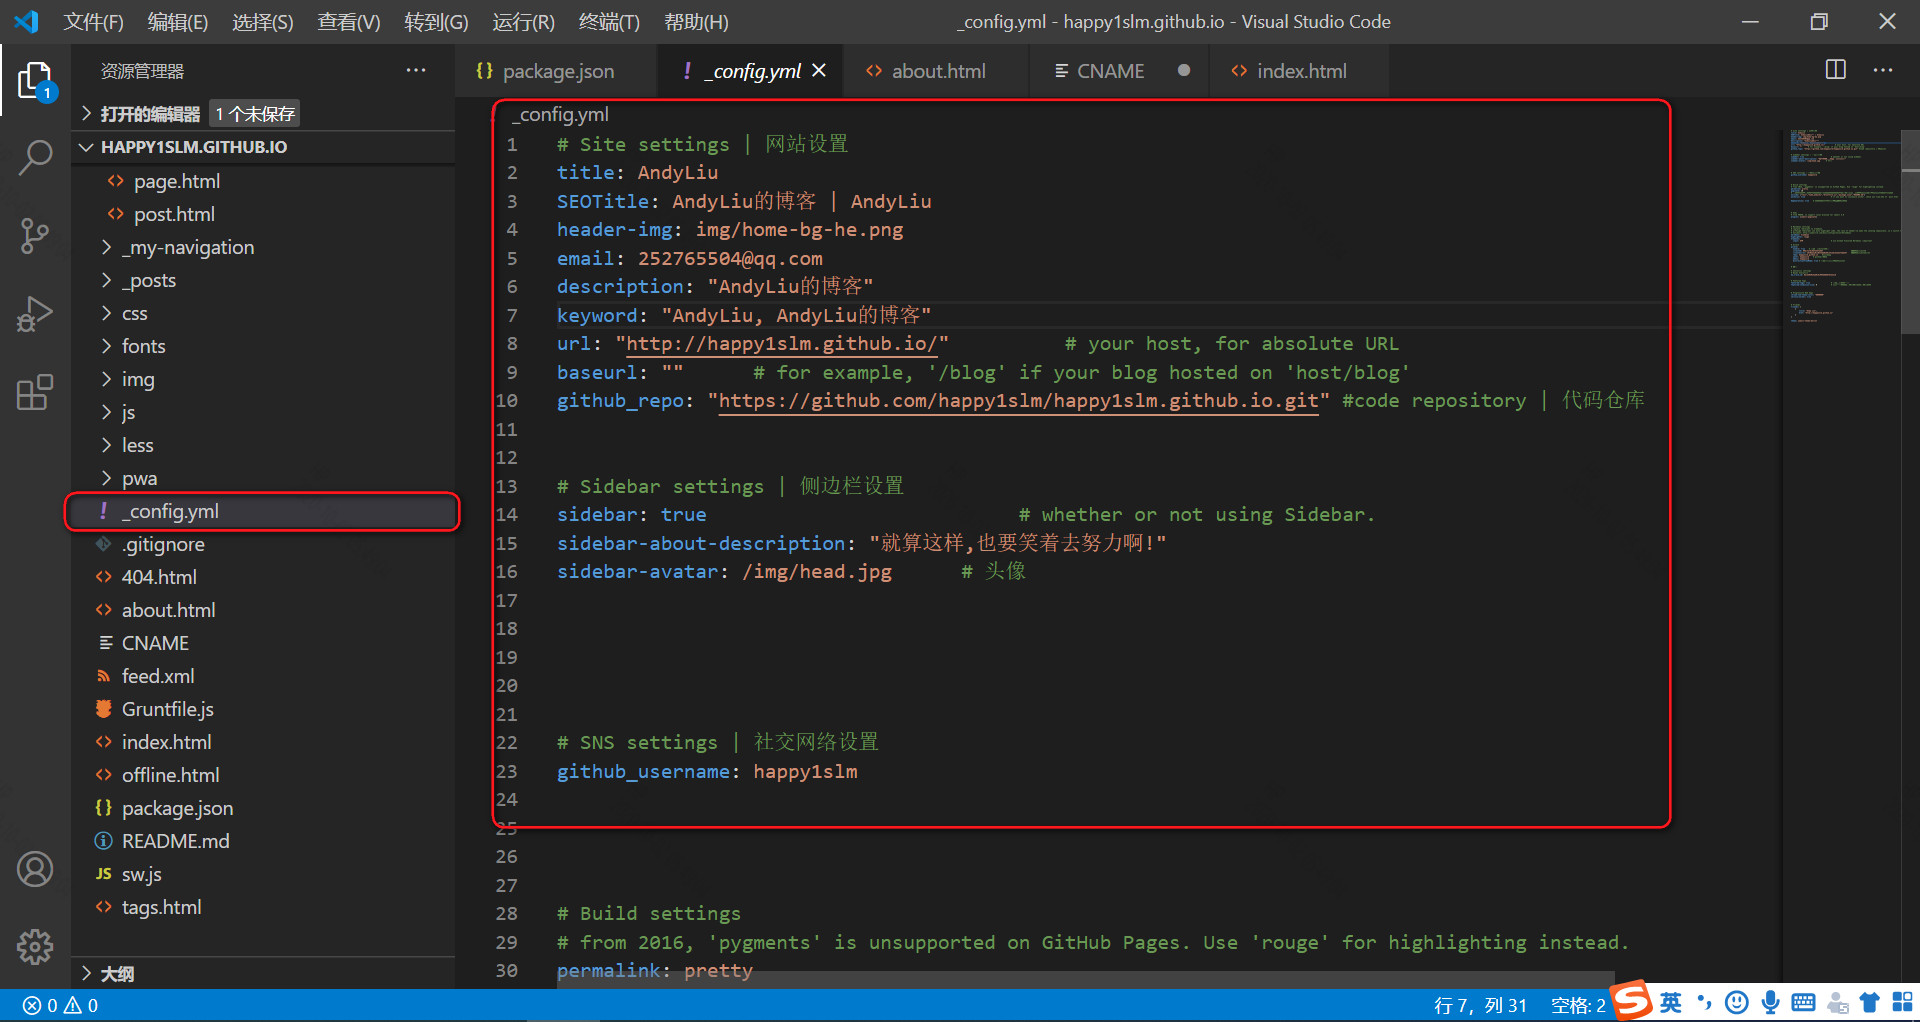The image size is (1920, 1022).
Task: Select _config.yml in the file tree
Action: [264, 511]
